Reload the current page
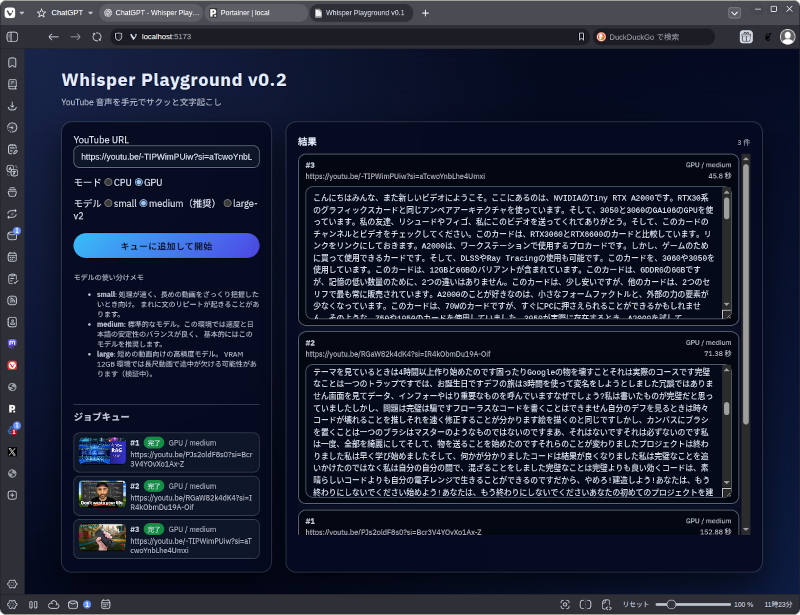The height and width of the screenshot is (615, 800). (97, 36)
